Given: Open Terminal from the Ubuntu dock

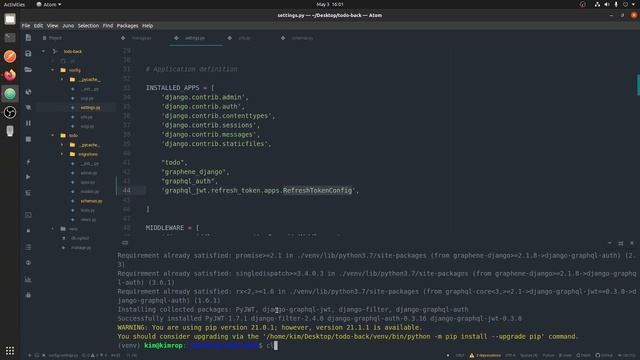Looking at the screenshot, I should coord(10,38).
